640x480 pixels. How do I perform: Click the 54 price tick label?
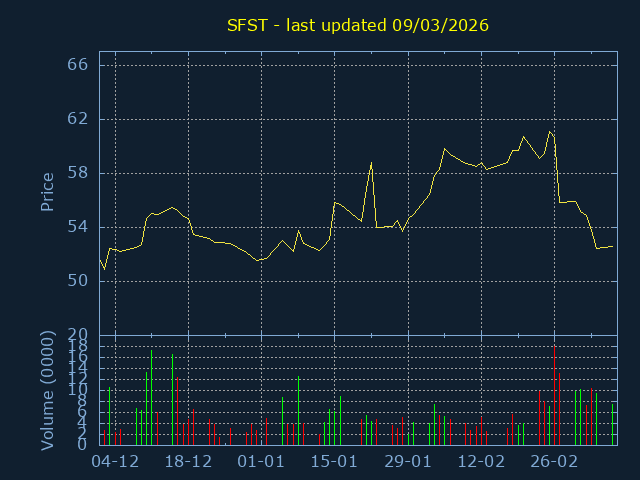click(x=78, y=227)
